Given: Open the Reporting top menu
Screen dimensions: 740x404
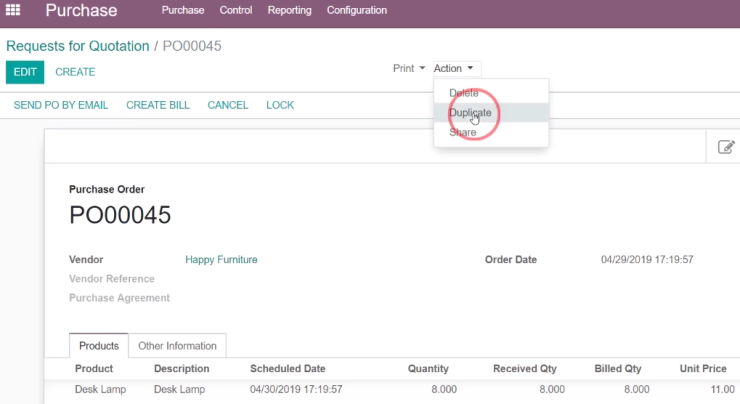Looking at the screenshot, I should pyautogui.click(x=289, y=10).
